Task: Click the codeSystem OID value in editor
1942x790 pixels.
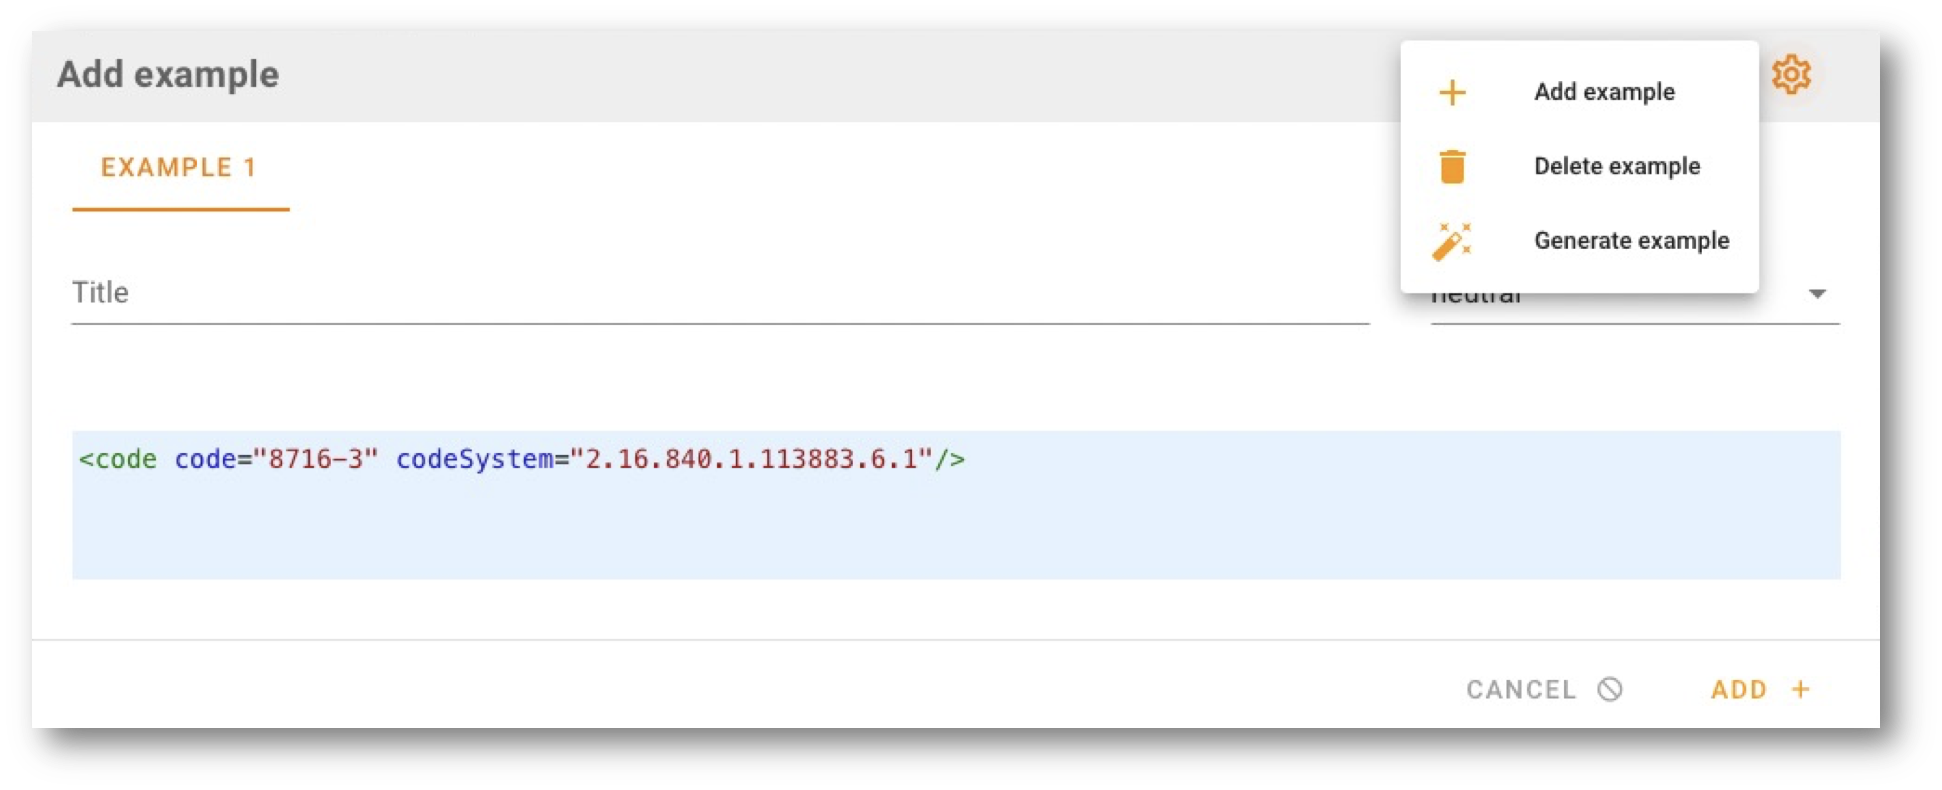Action: pyautogui.click(x=751, y=460)
